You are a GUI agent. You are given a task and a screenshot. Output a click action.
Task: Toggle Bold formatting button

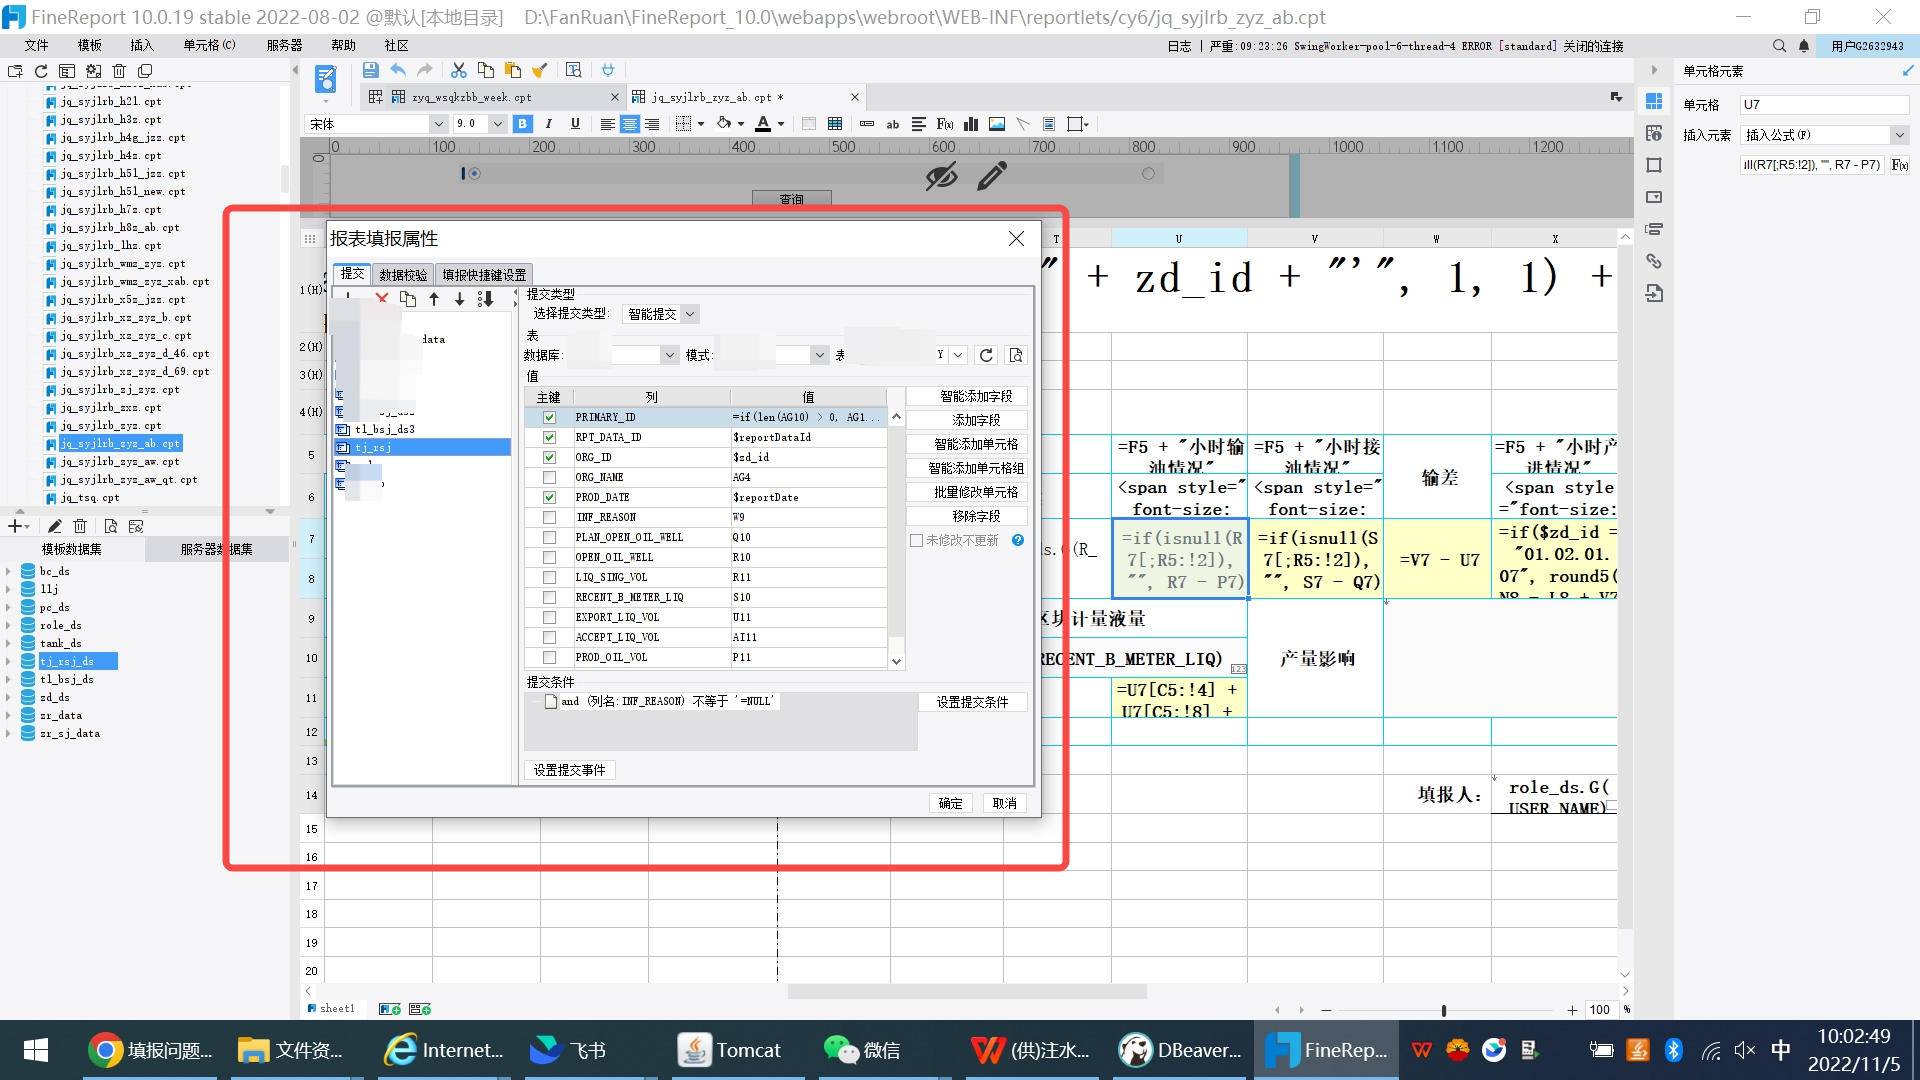[x=522, y=124]
